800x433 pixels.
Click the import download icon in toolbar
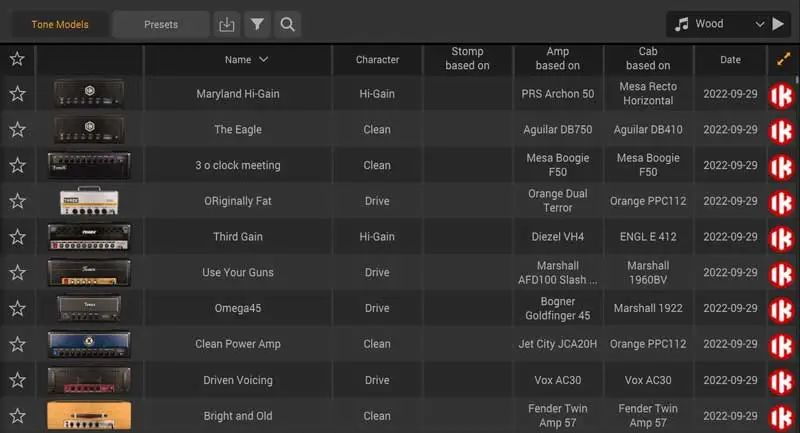coord(227,24)
